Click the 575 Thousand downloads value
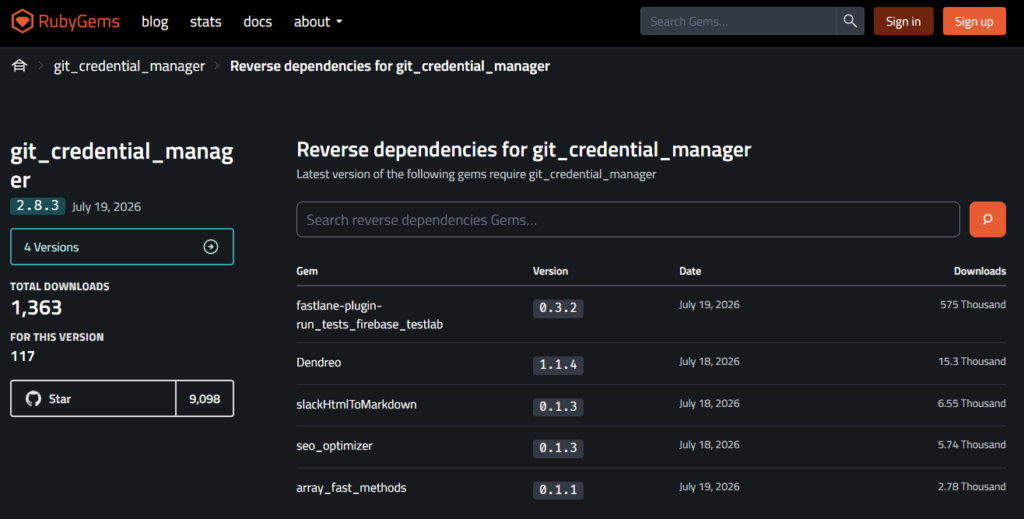 pyautogui.click(x=972, y=305)
